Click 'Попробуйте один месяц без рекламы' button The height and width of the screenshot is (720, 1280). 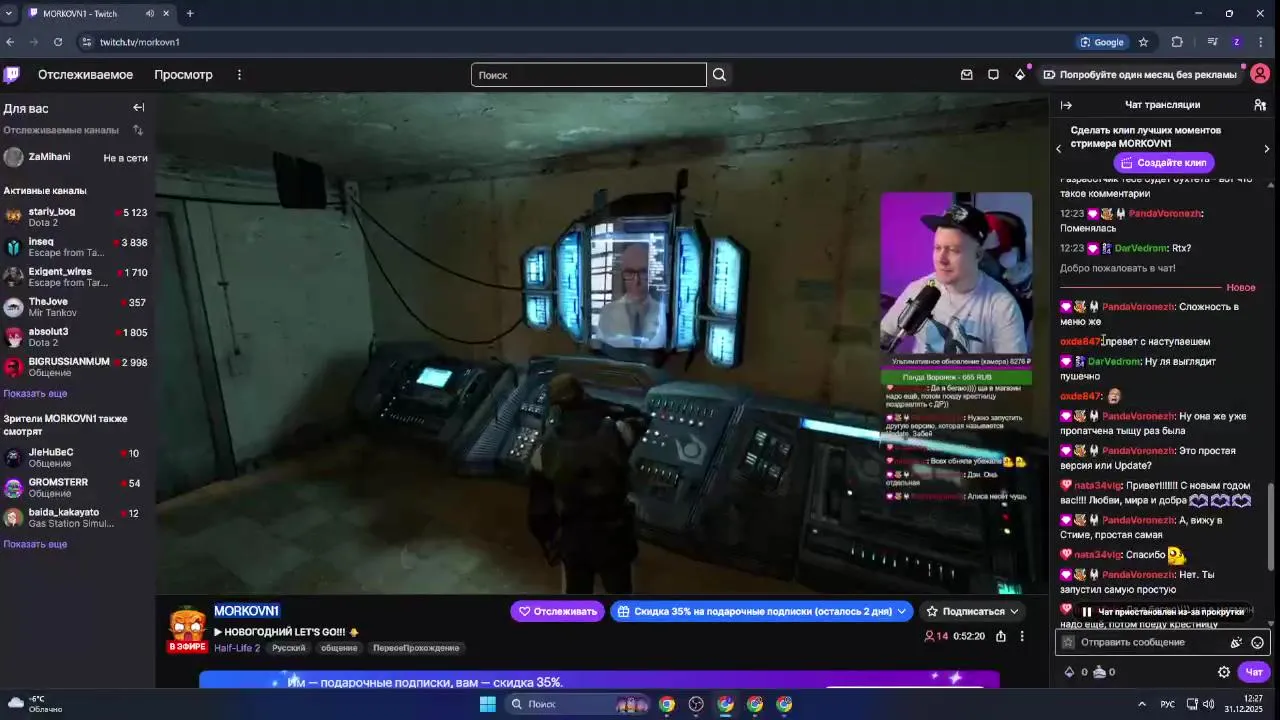tap(1140, 75)
